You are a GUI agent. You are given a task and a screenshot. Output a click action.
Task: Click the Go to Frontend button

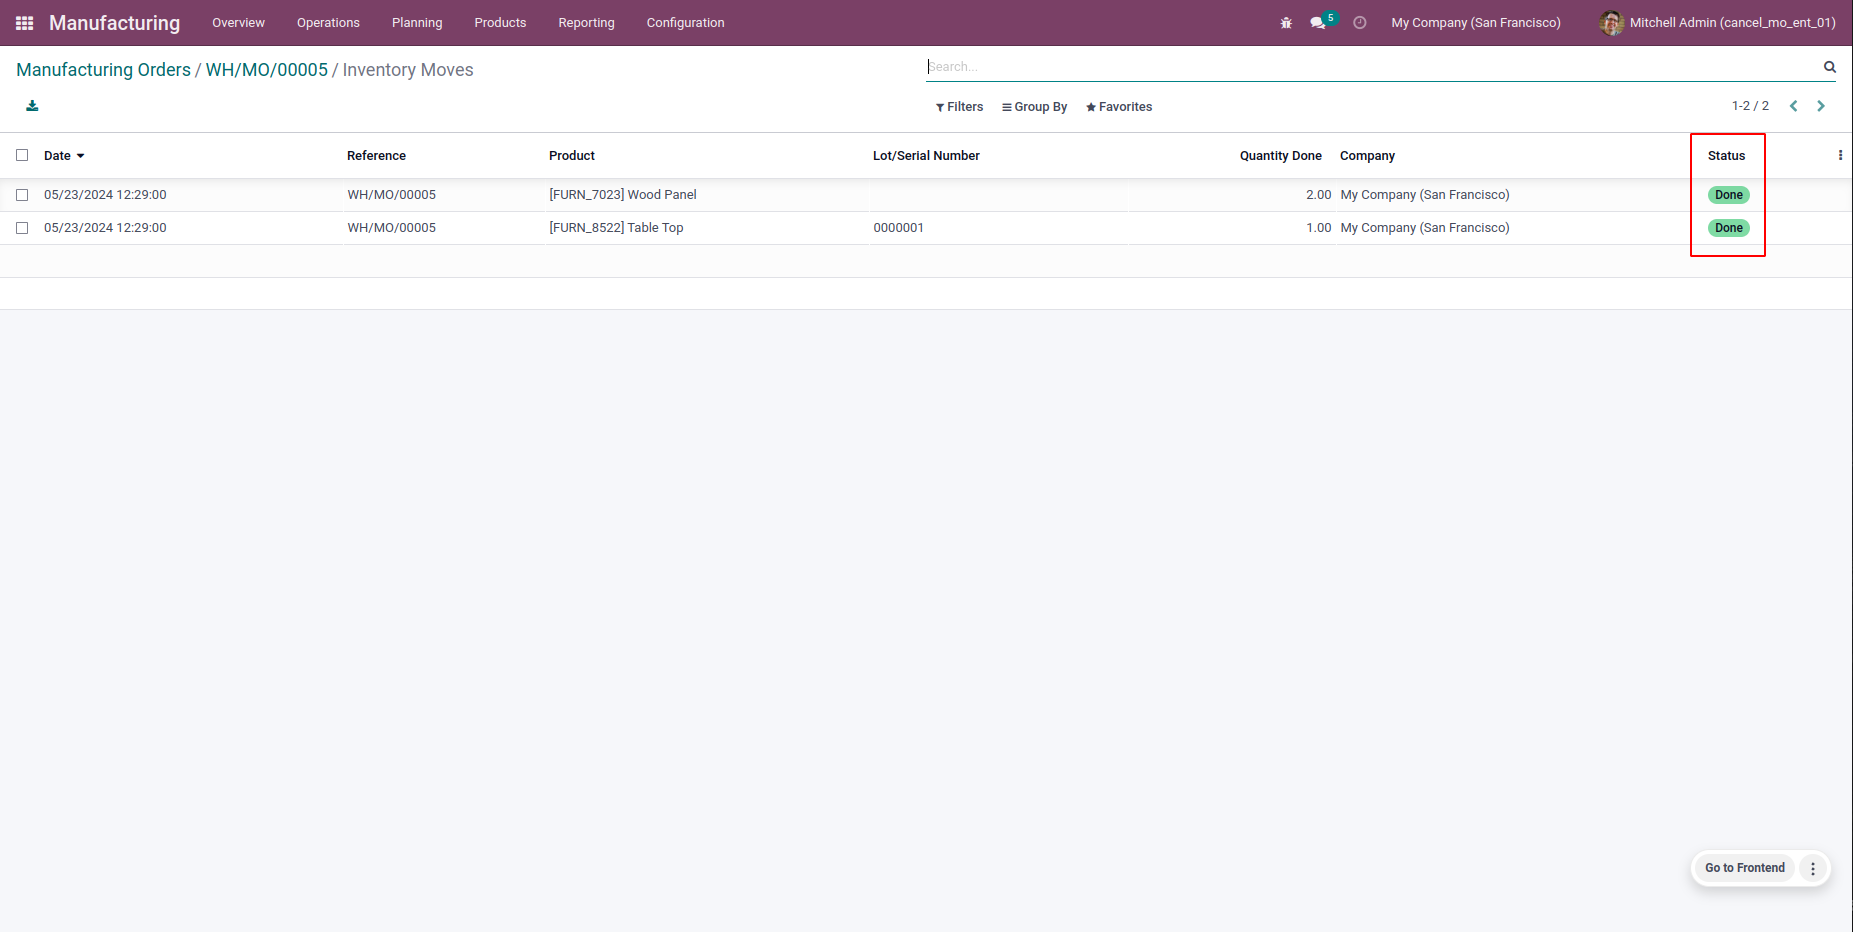click(1745, 868)
